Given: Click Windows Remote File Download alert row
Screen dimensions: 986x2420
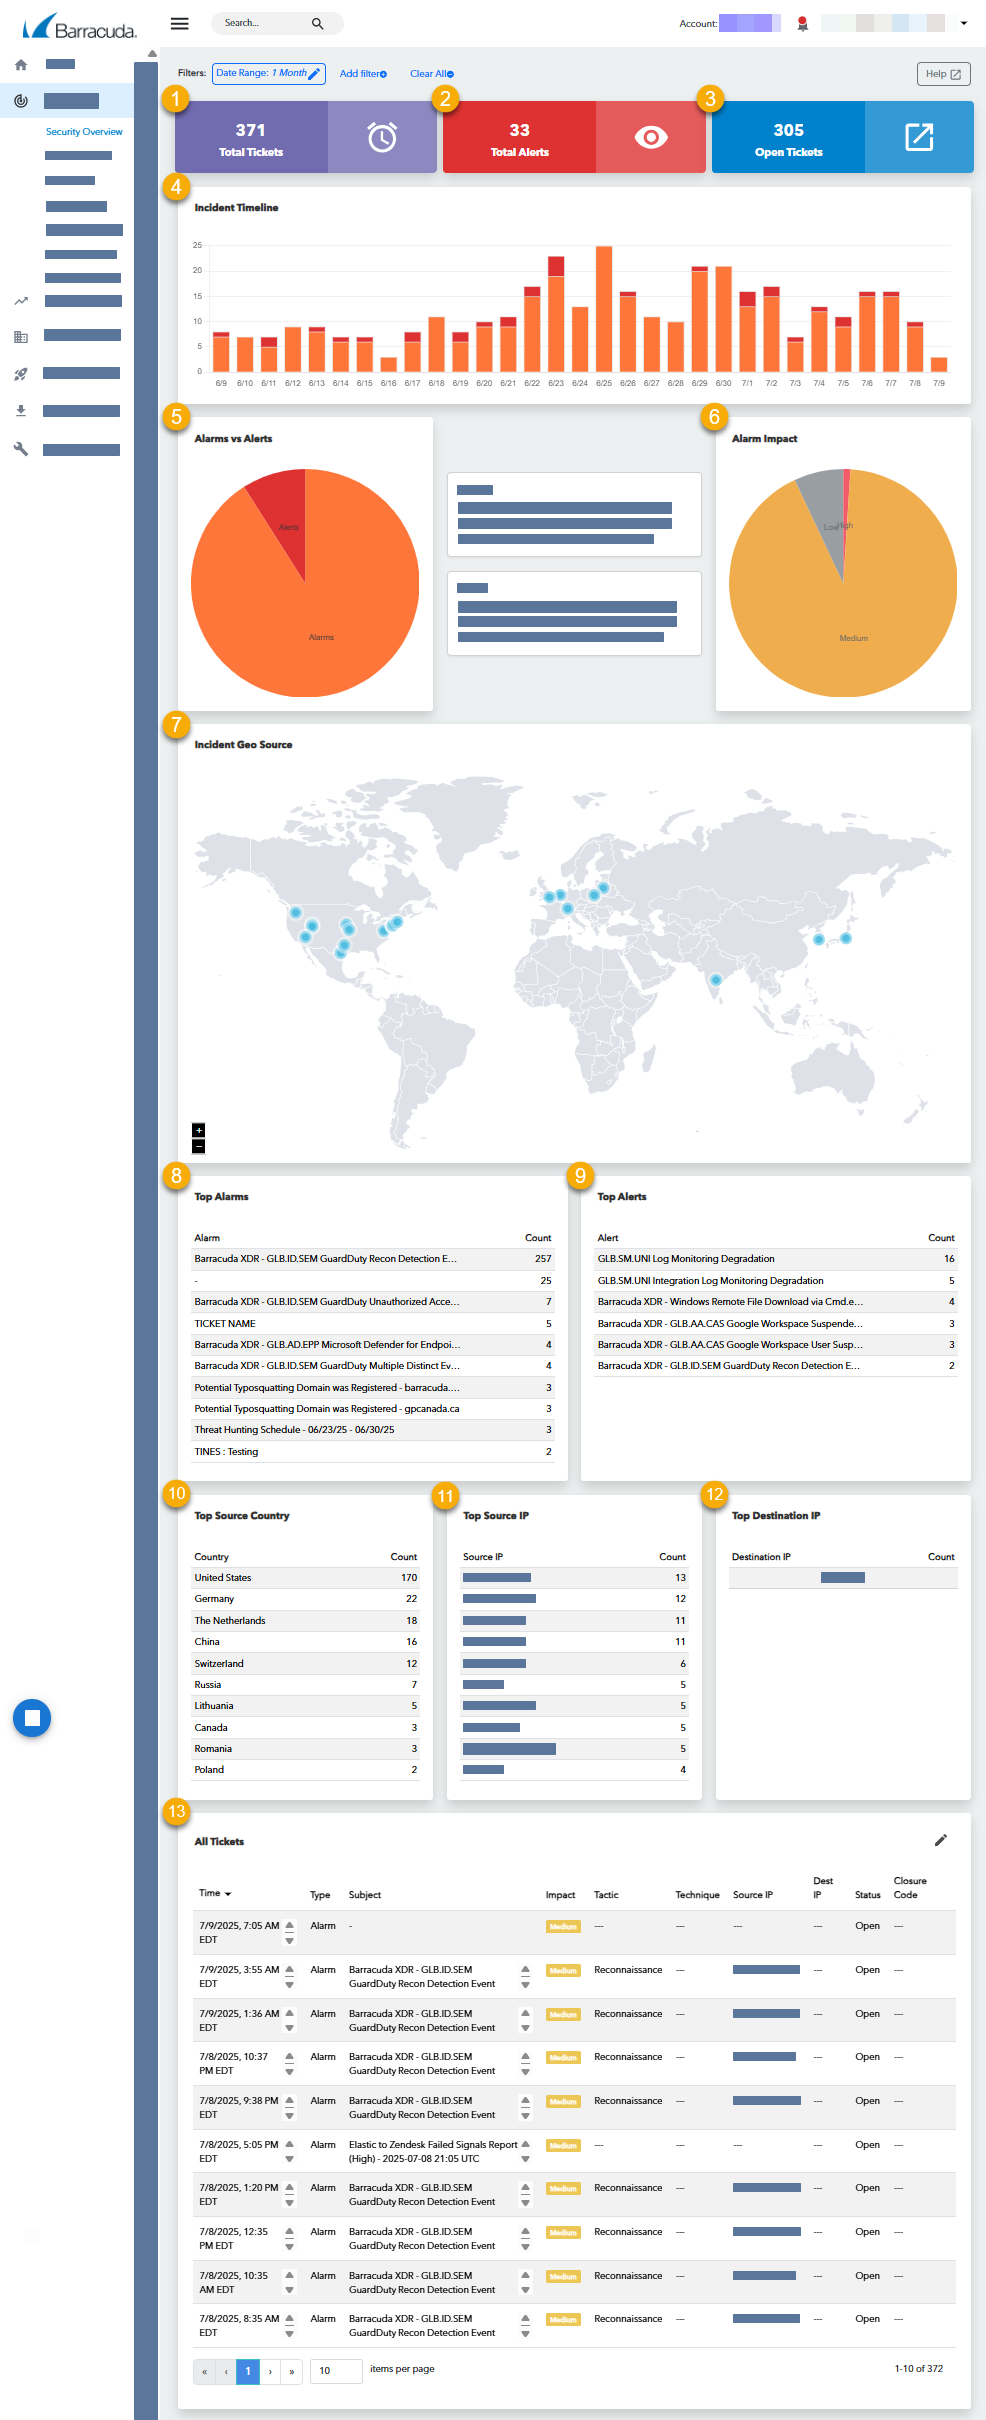Looking at the screenshot, I should point(776,1302).
